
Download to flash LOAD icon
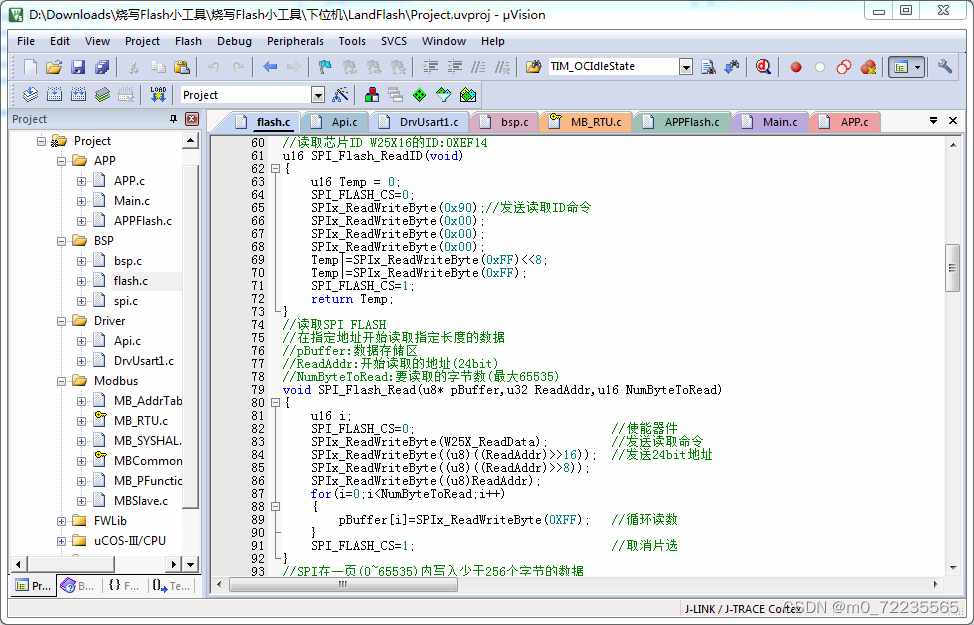coord(158,94)
